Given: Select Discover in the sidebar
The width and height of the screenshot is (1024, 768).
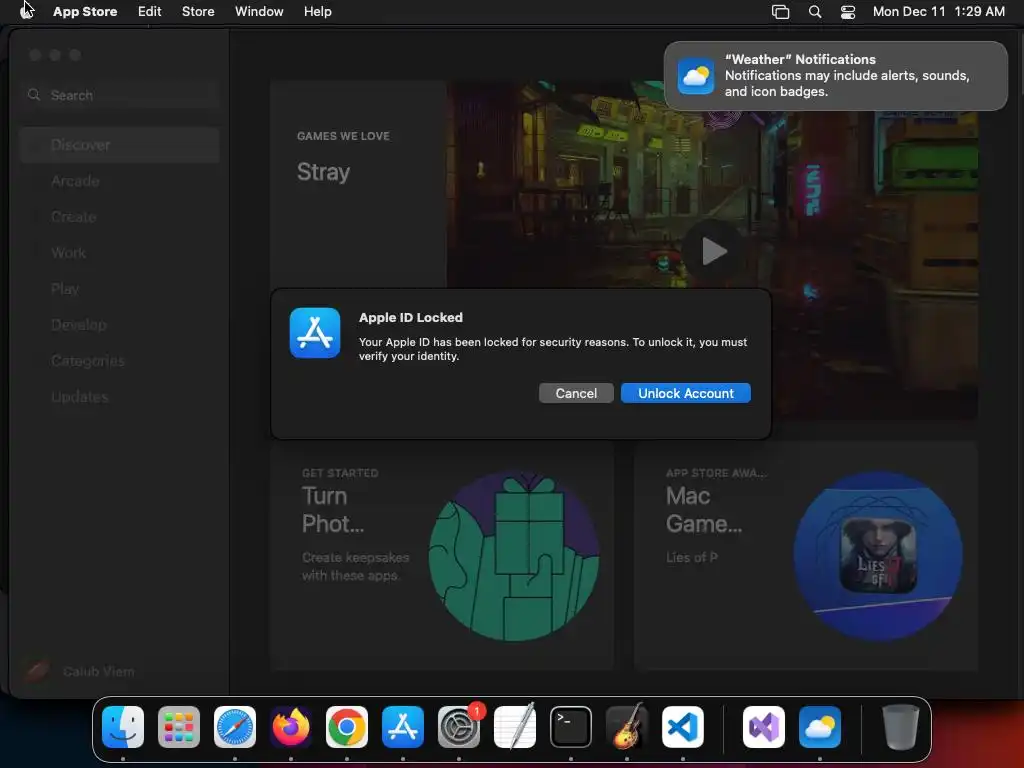Looking at the screenshot, I should point(120,145).
